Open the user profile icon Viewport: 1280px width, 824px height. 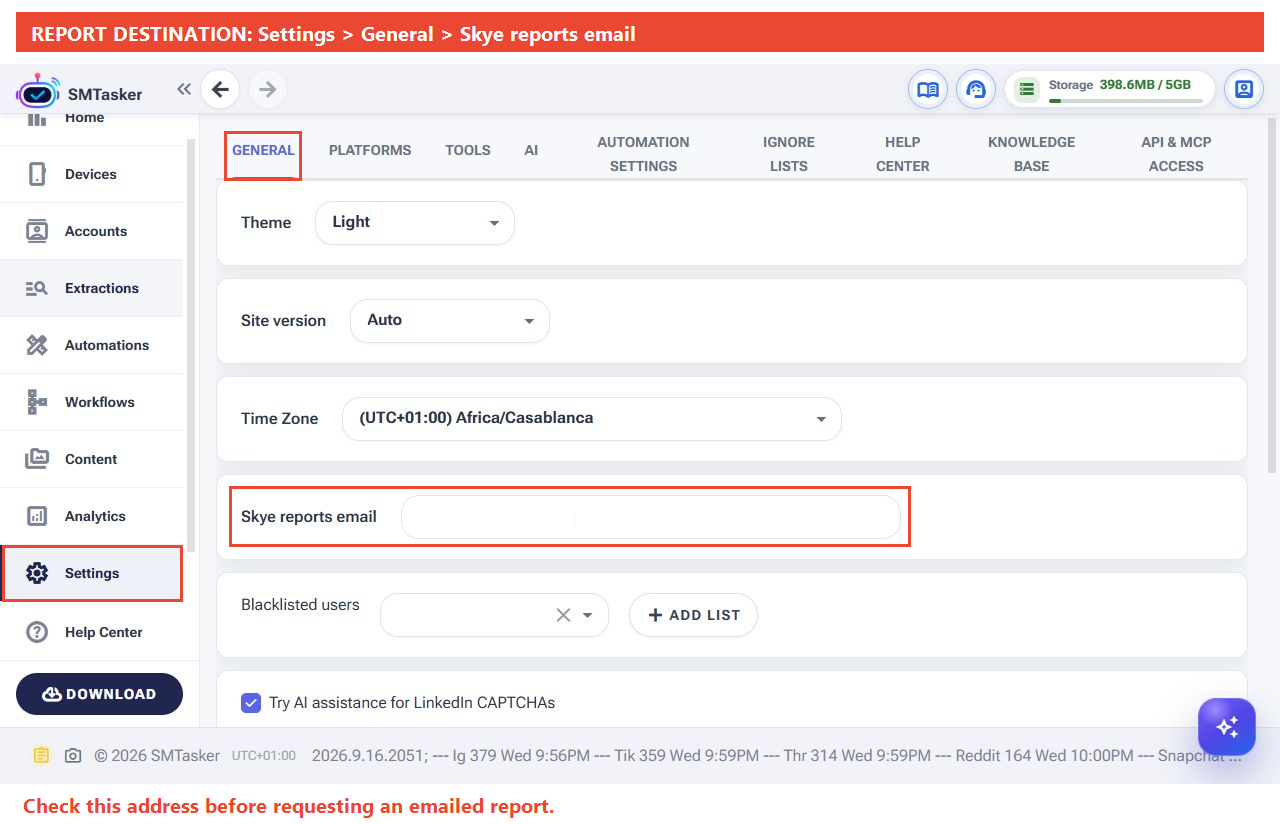coord(1243,89)
